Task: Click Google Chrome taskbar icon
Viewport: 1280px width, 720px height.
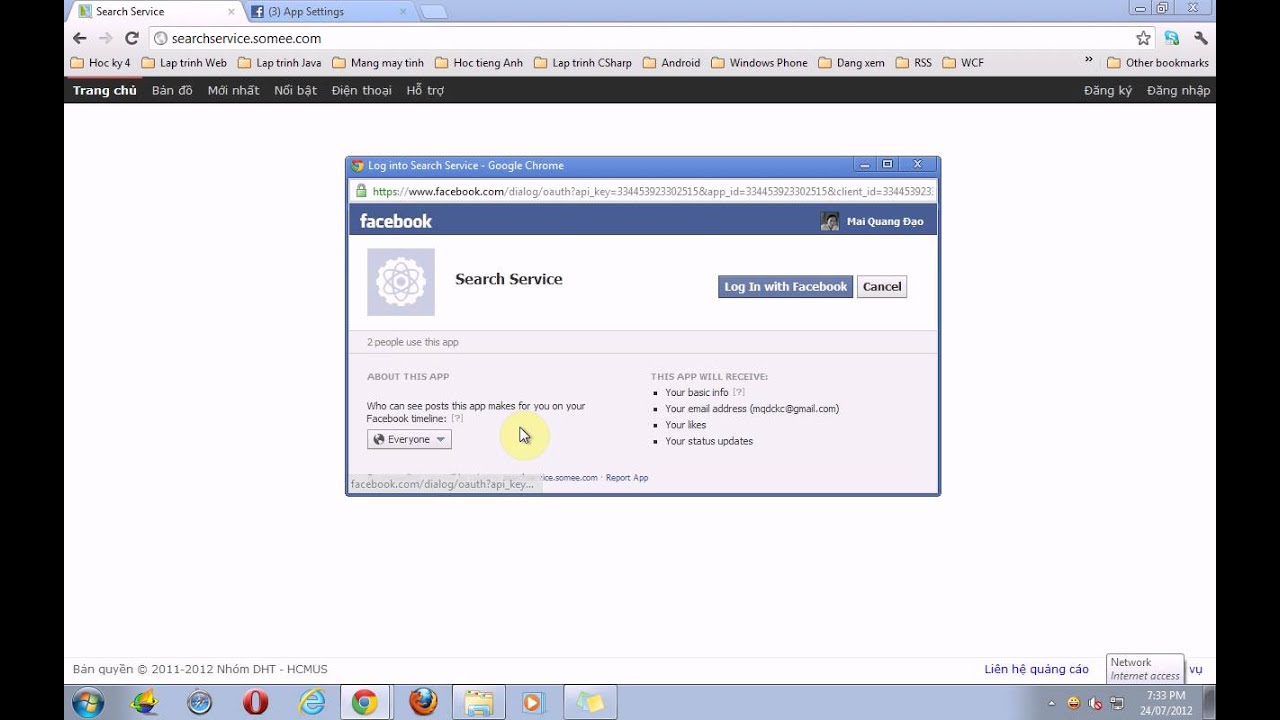Action: pyautogui.click(x=365, y=703)
